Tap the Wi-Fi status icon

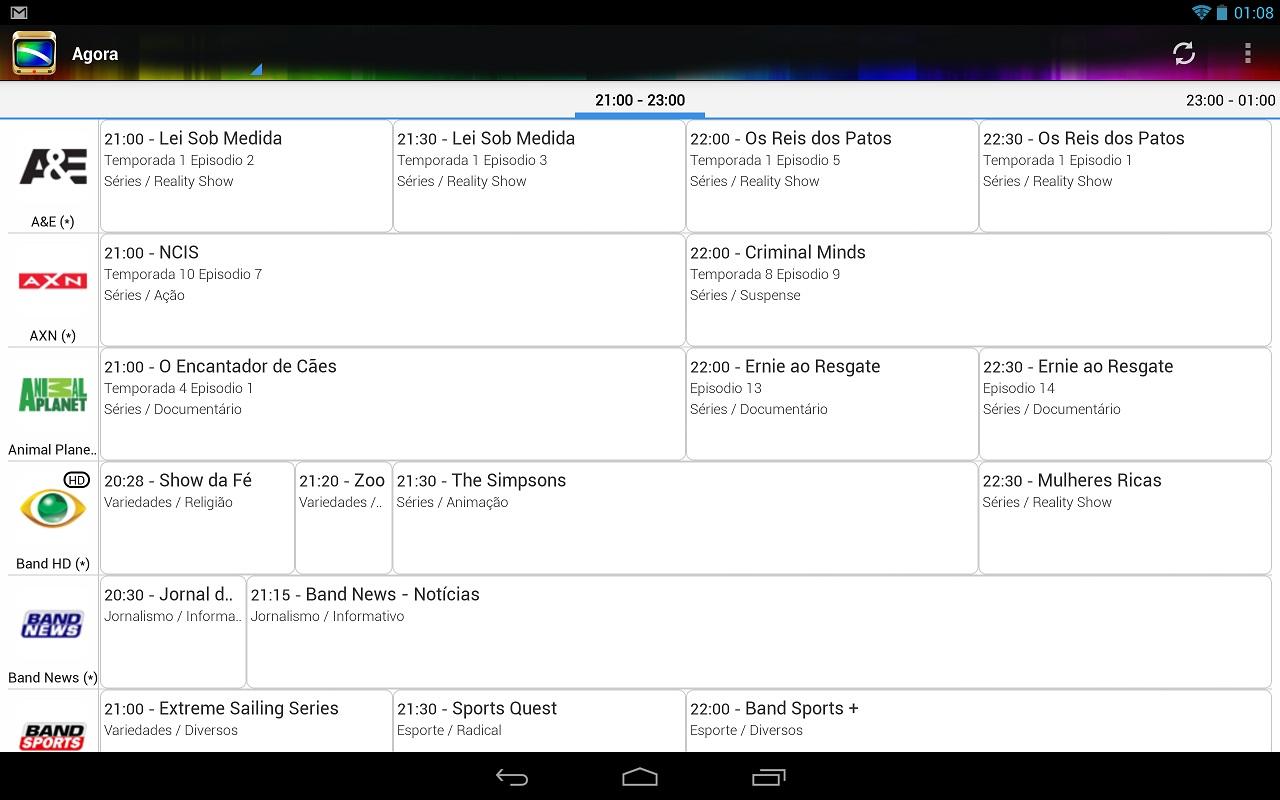[x=1201, y=12]
